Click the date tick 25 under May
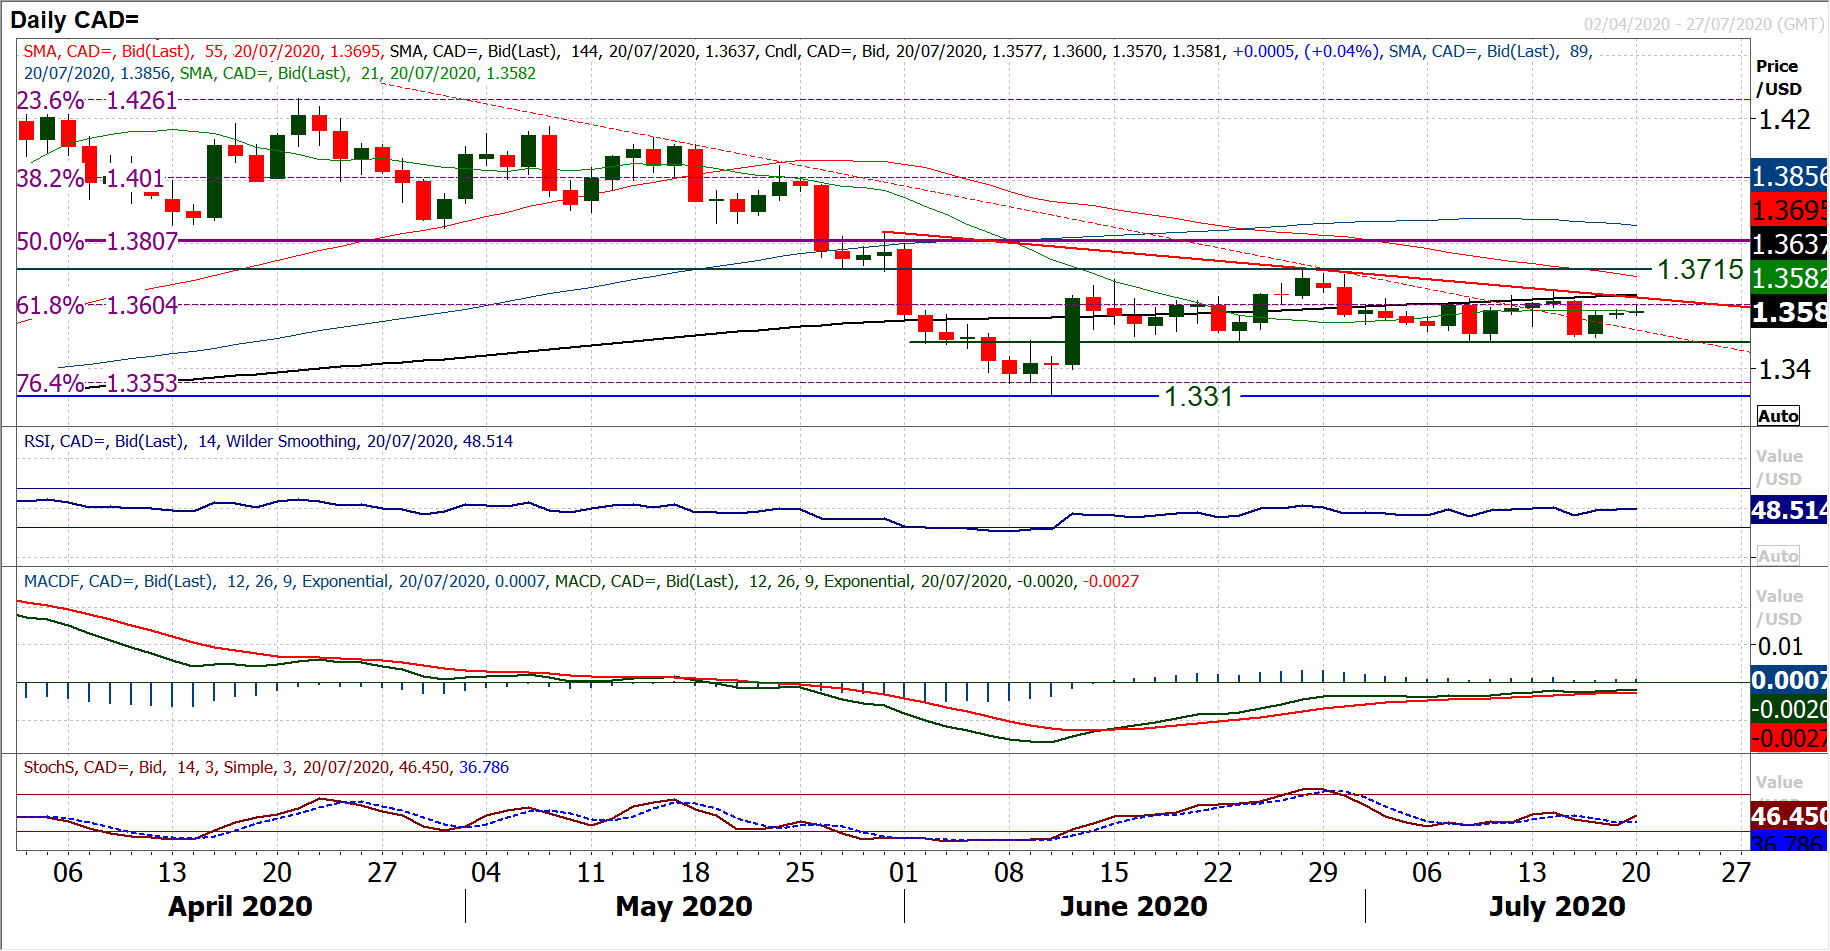Image resolution: width=1830 pixels, height=951 pixels. (x=800, y=873)
